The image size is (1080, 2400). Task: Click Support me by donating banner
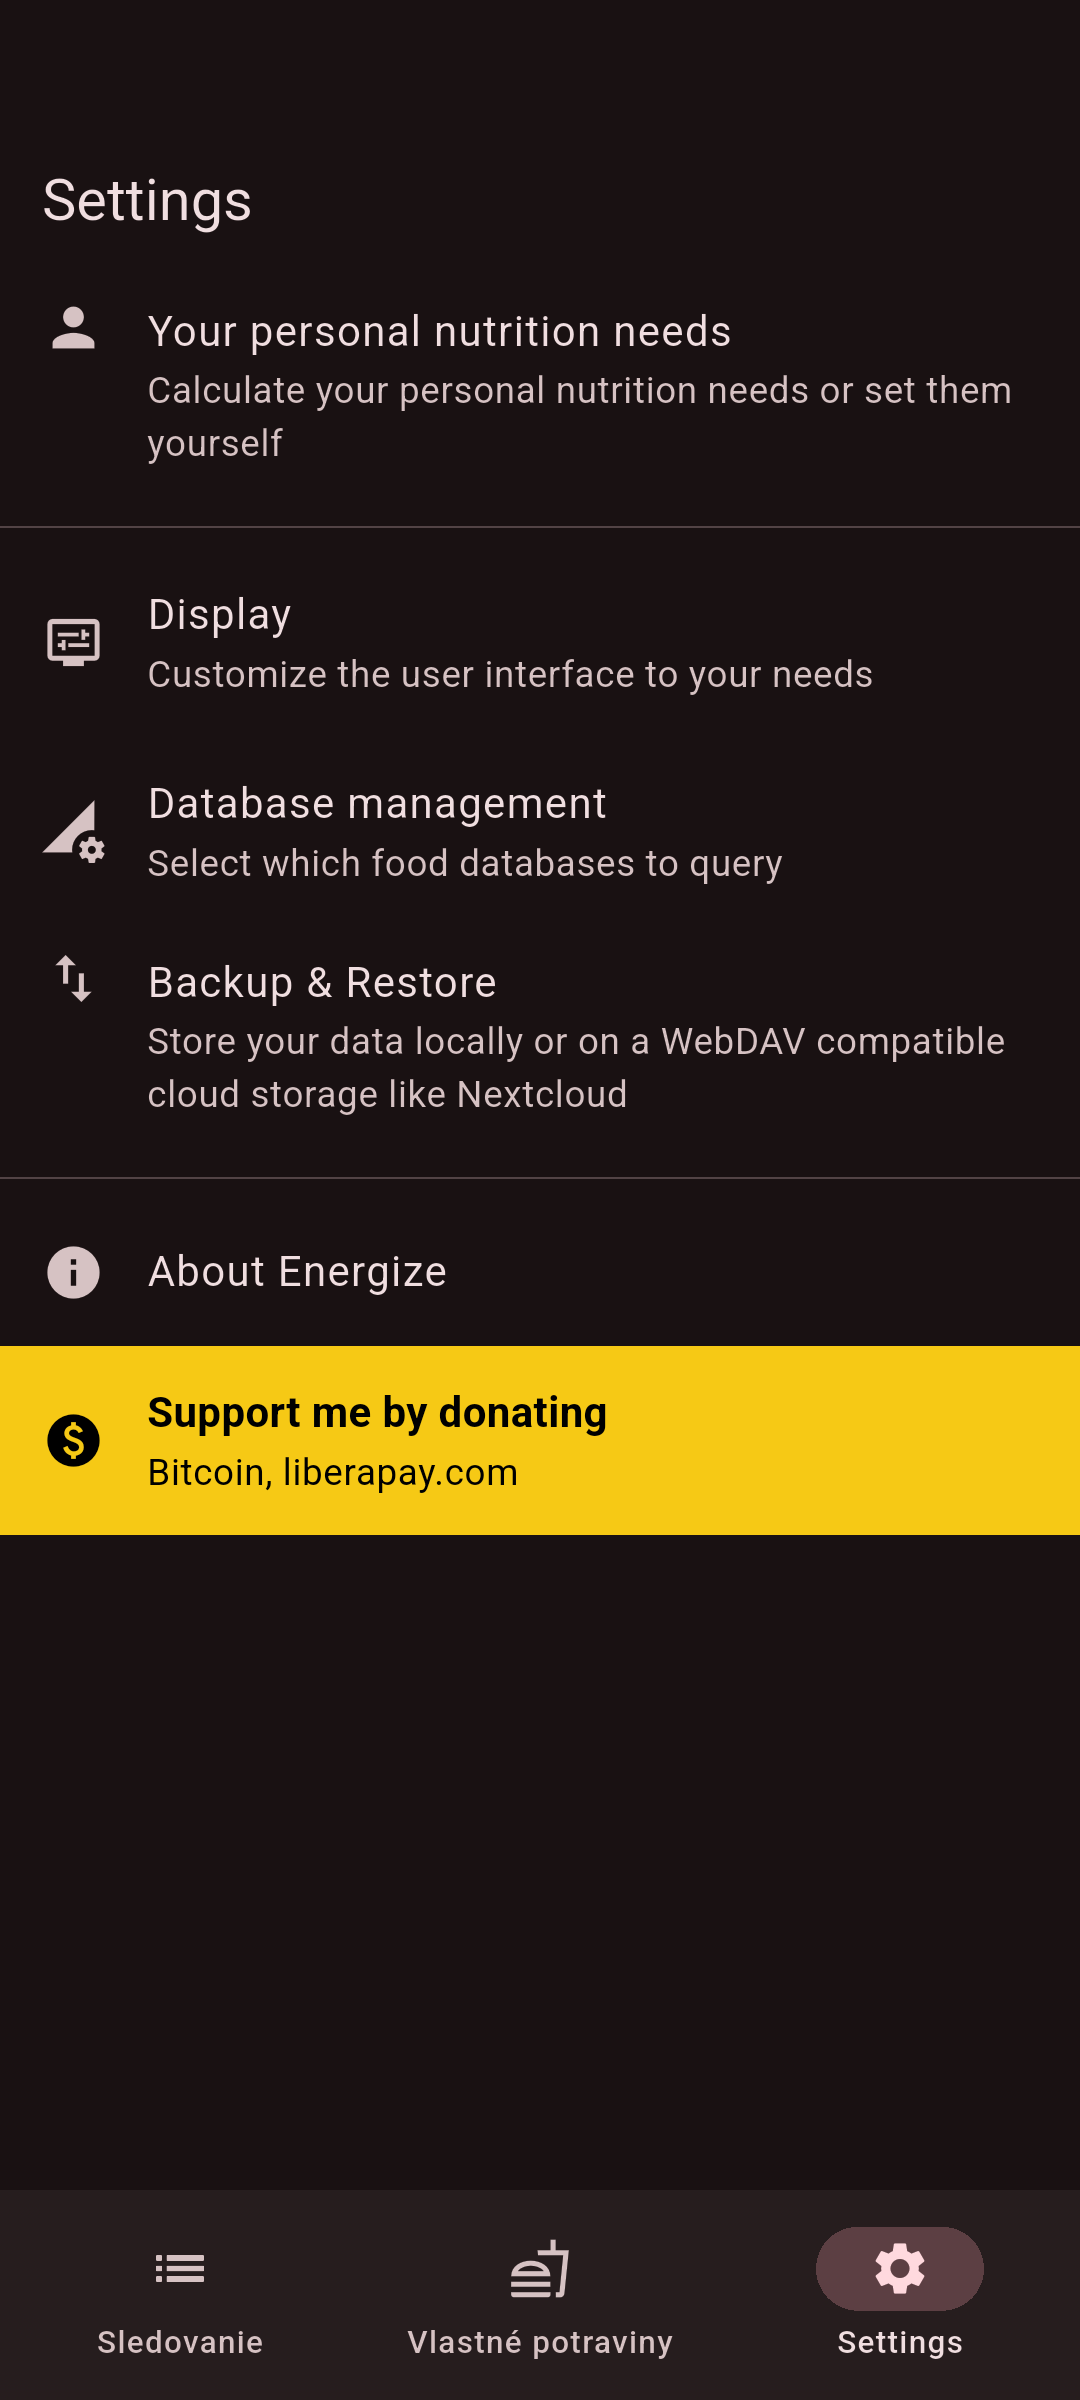coord(377,1413)
